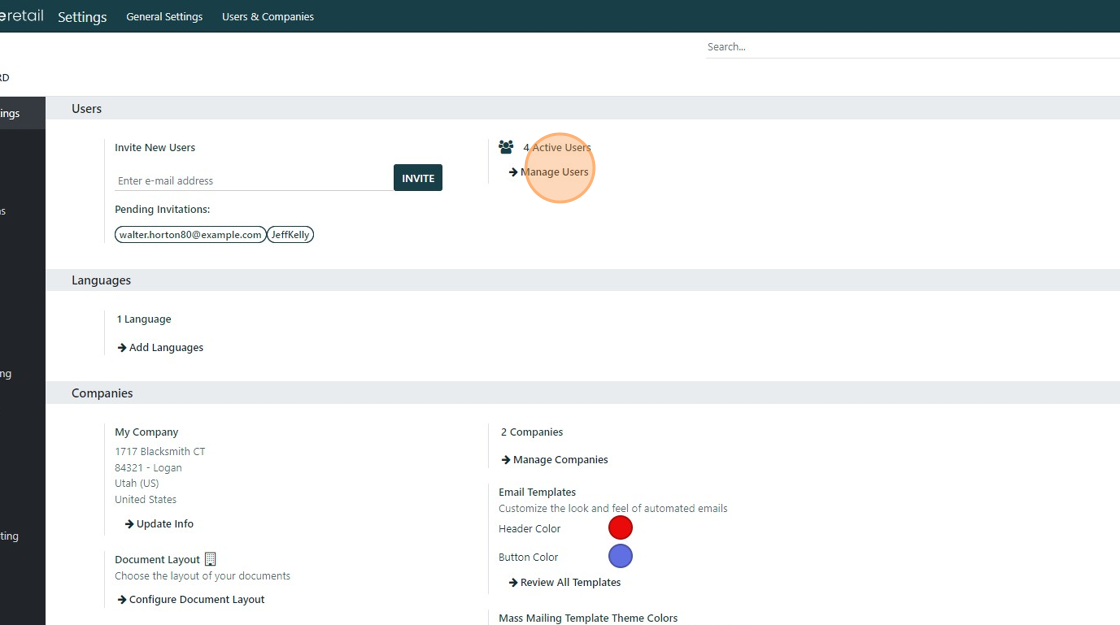Click the 'United States' text
This screenshot has height=625, width=1120.
[145, 499]
